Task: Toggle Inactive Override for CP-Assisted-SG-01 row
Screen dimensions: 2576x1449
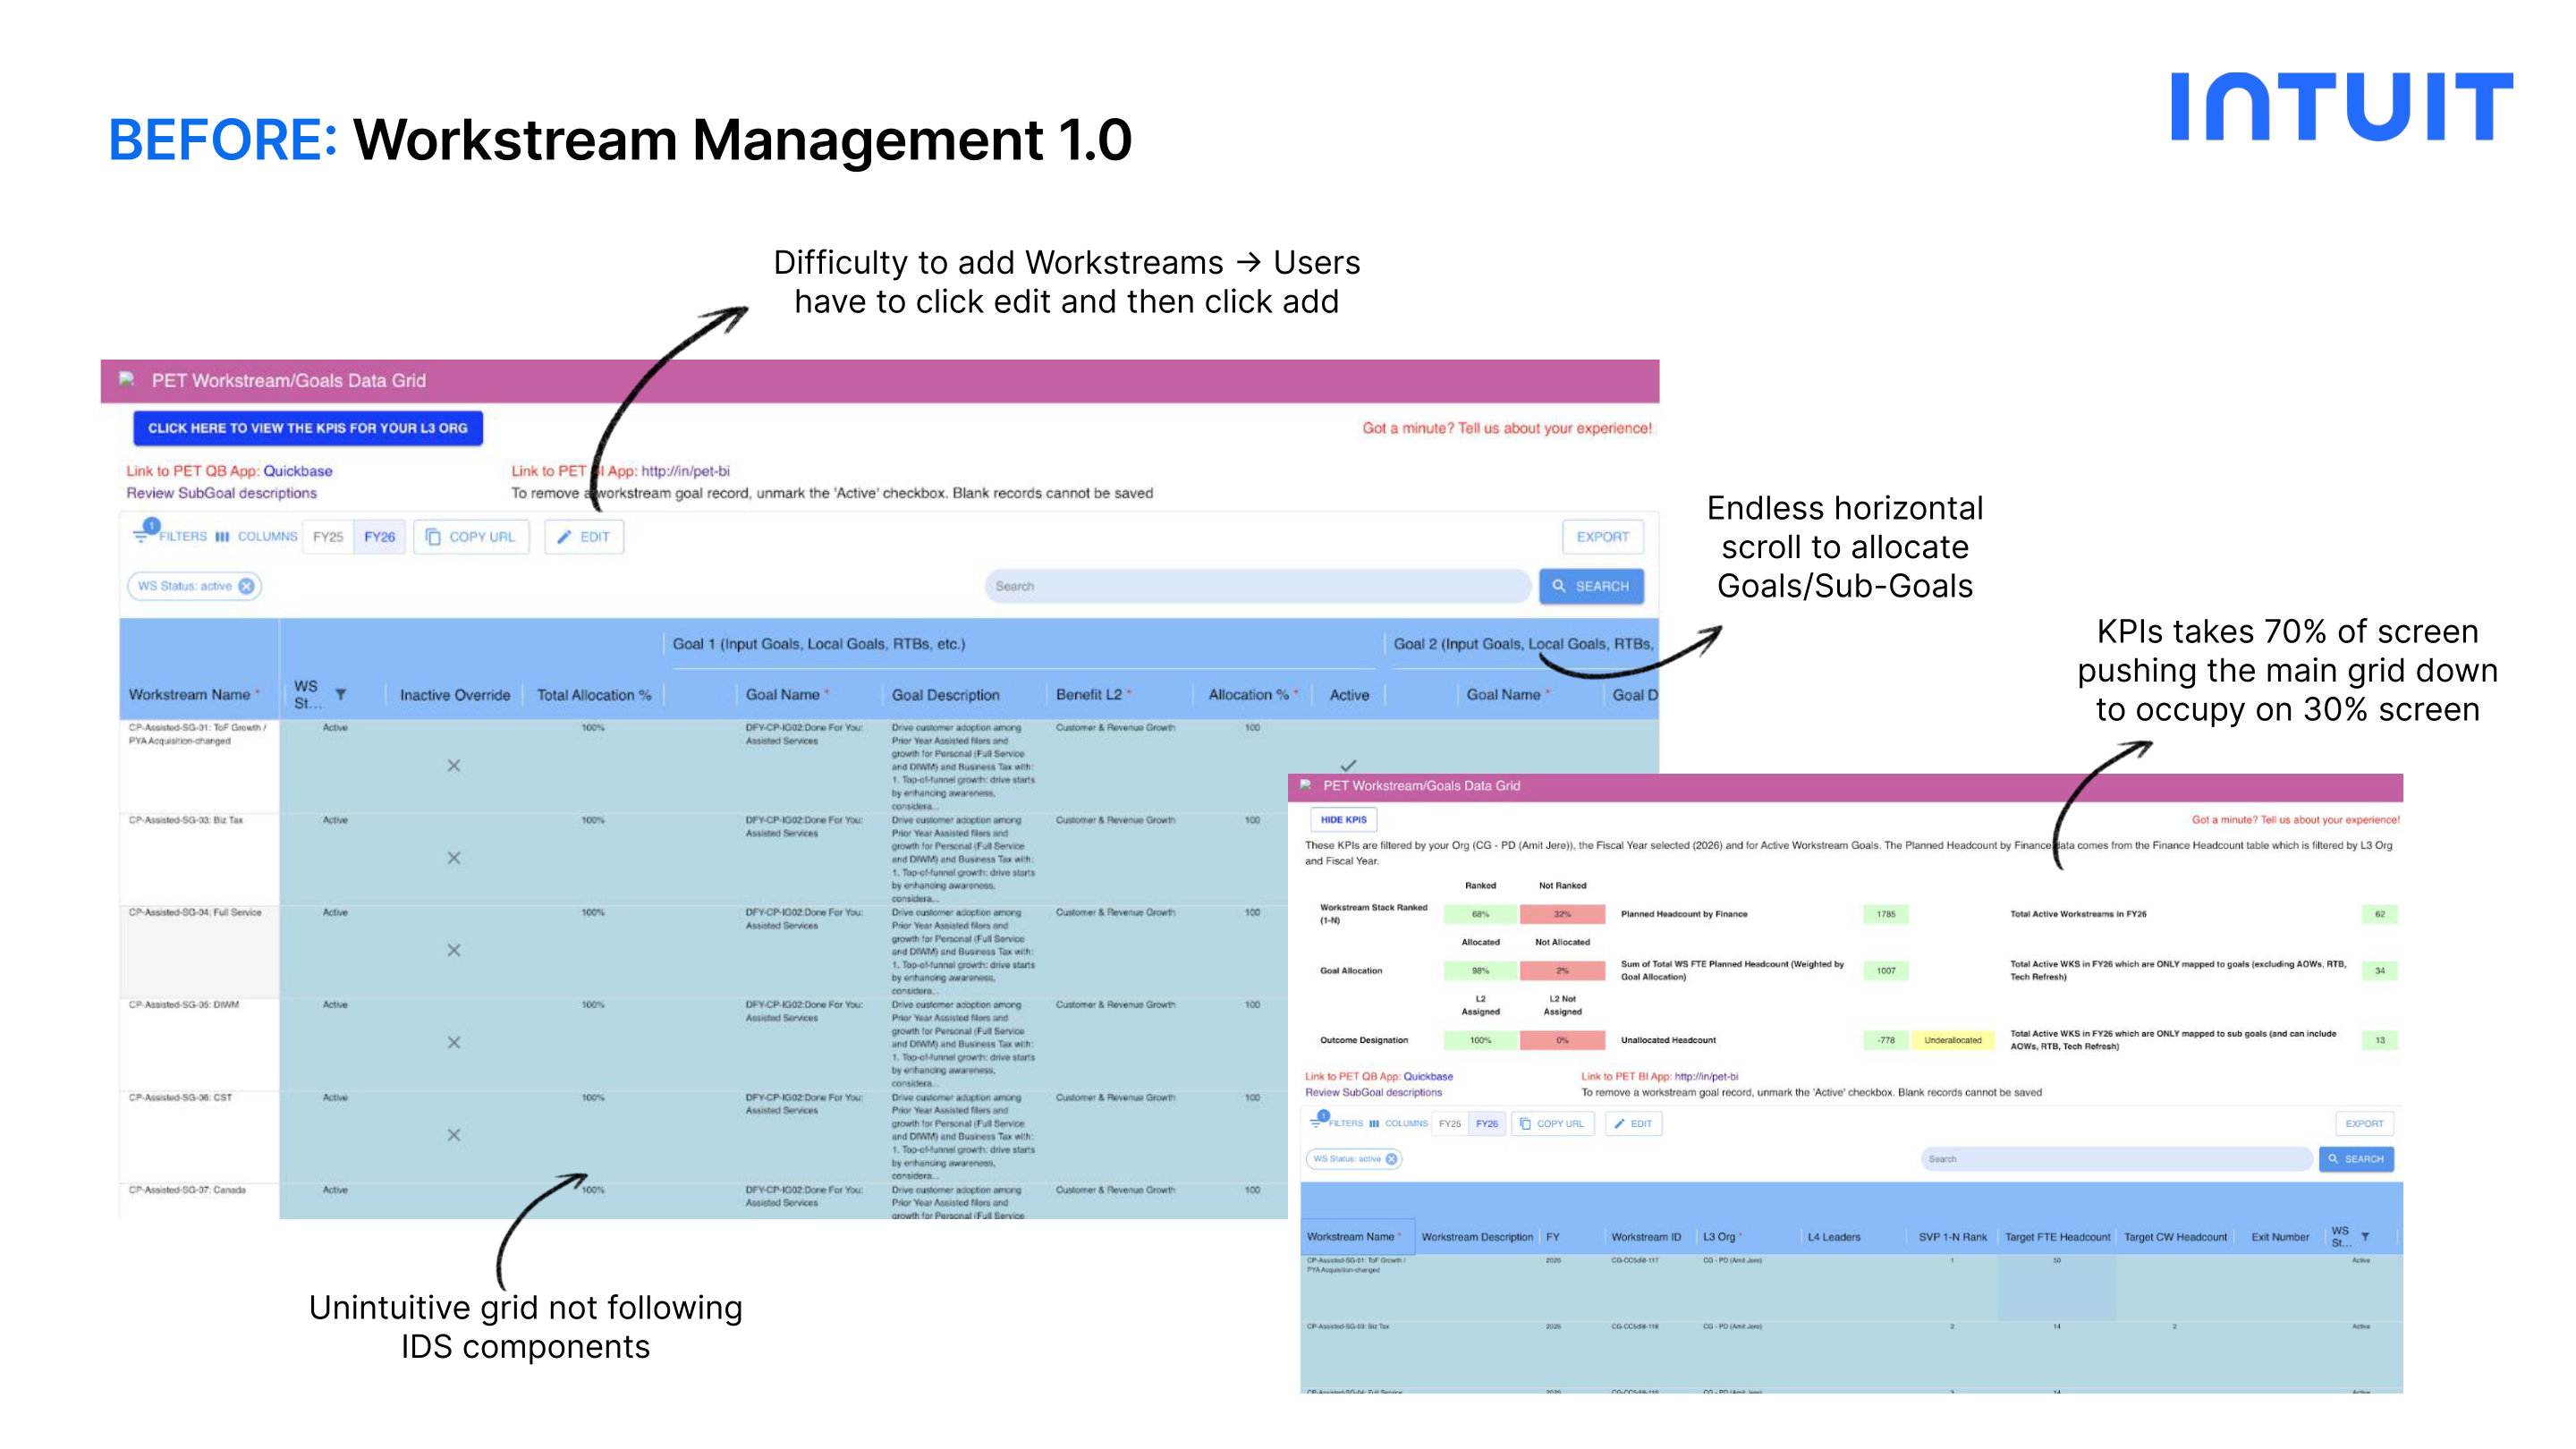Action: click(x=454, y=766)
